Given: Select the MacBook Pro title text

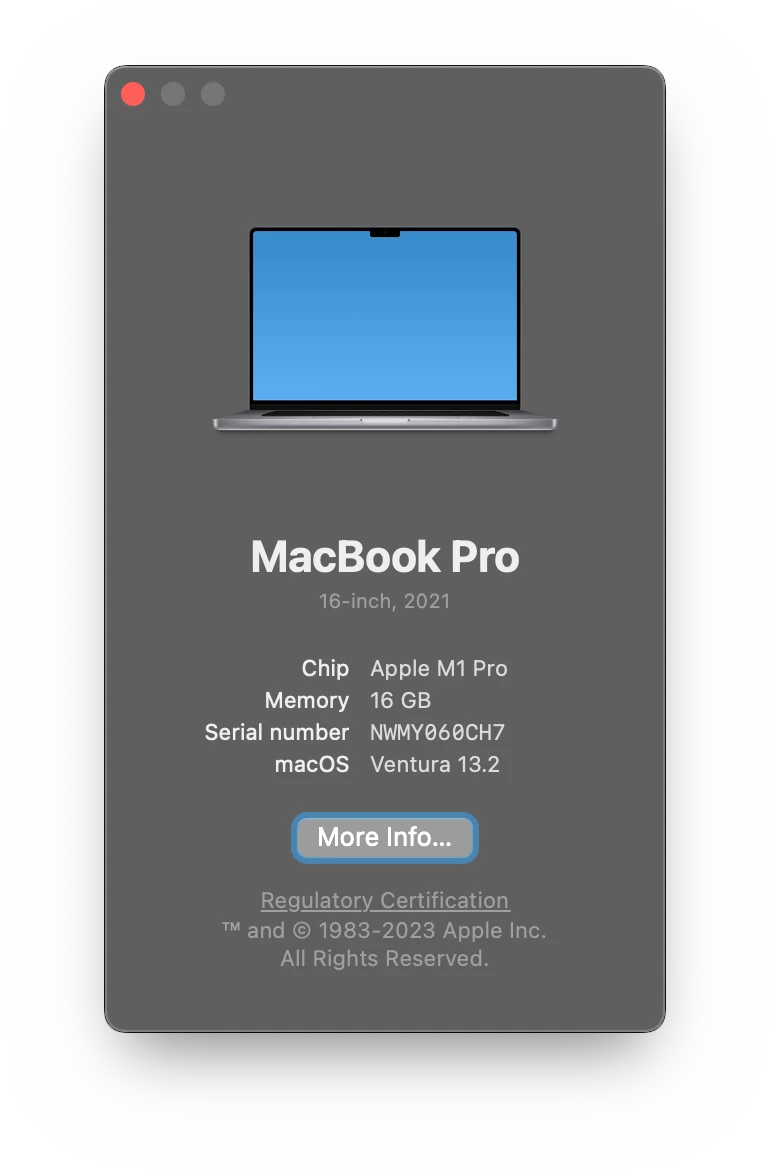Looking at the screenshot, I should tap(384, 557).
